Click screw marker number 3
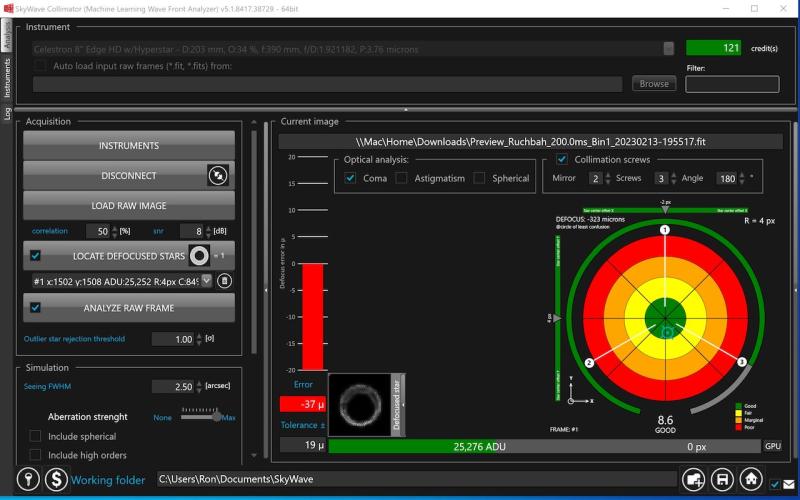This screenshot has height=500, width=800. point(742,362)
